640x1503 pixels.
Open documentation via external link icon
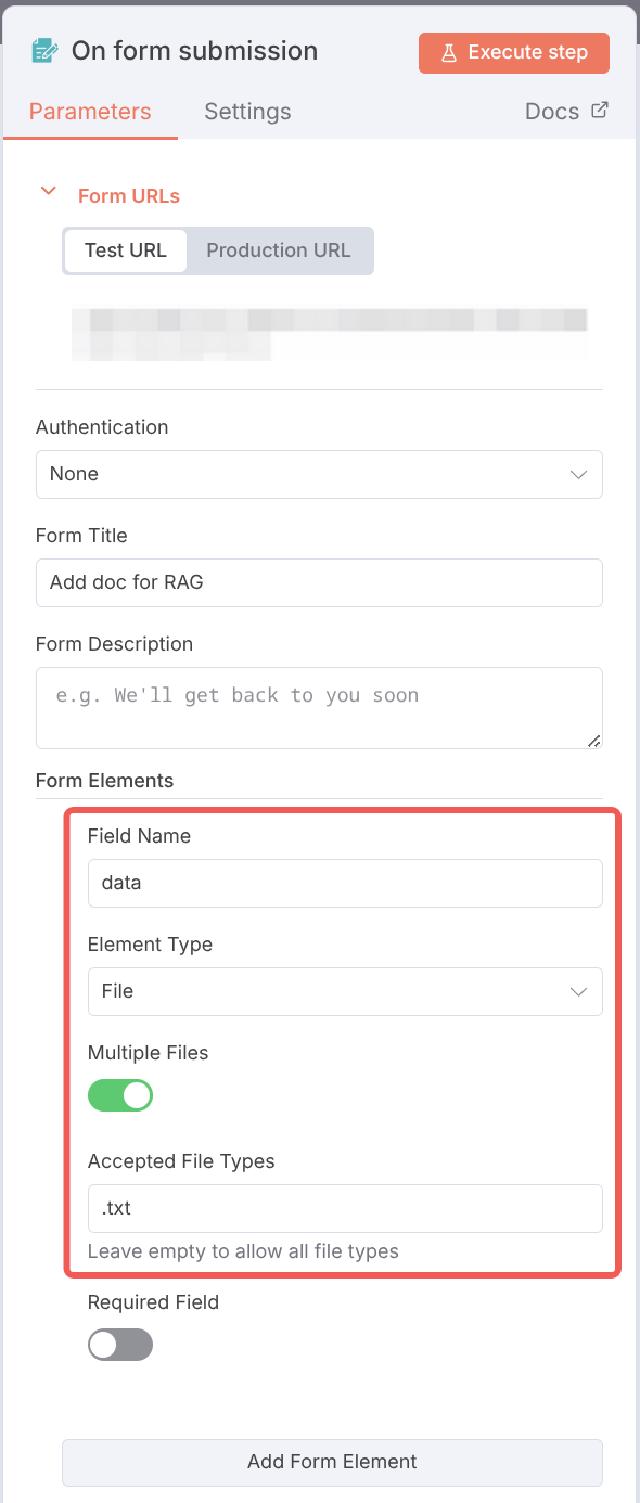(x=599, y=110)
